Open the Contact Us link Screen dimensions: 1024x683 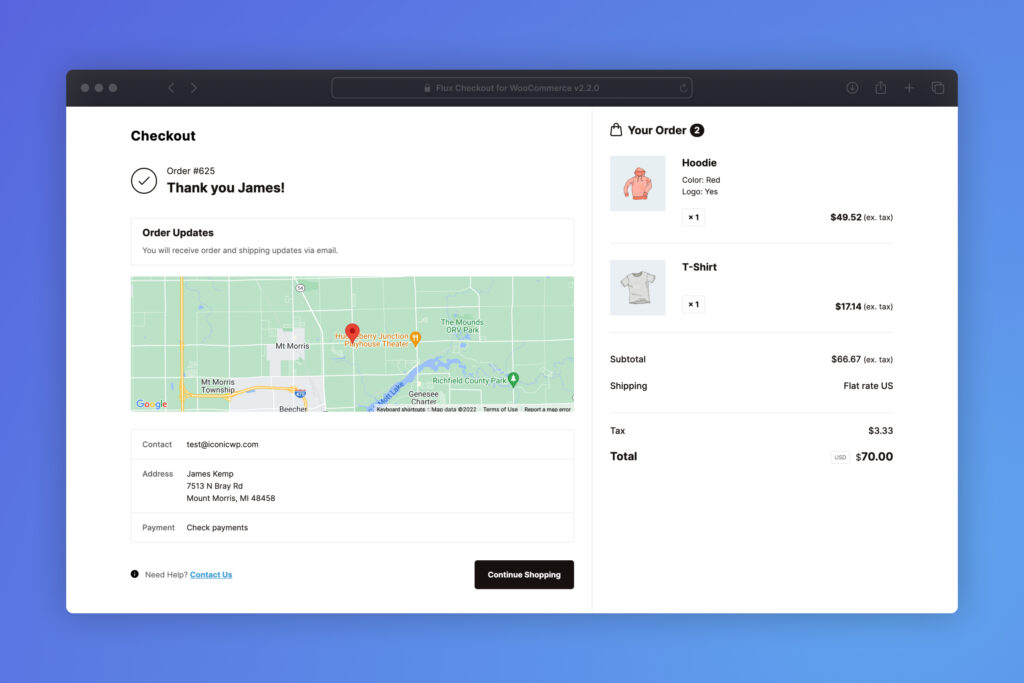(210, 574)
